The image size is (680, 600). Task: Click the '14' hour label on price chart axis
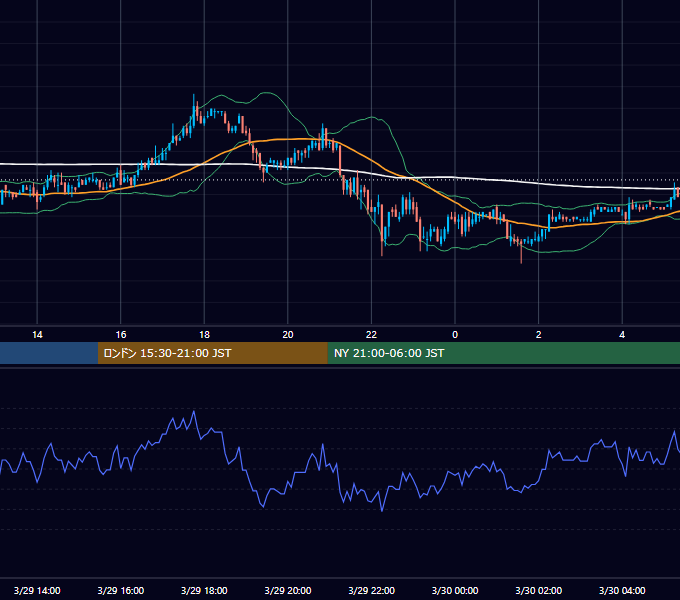coord(37,335)
